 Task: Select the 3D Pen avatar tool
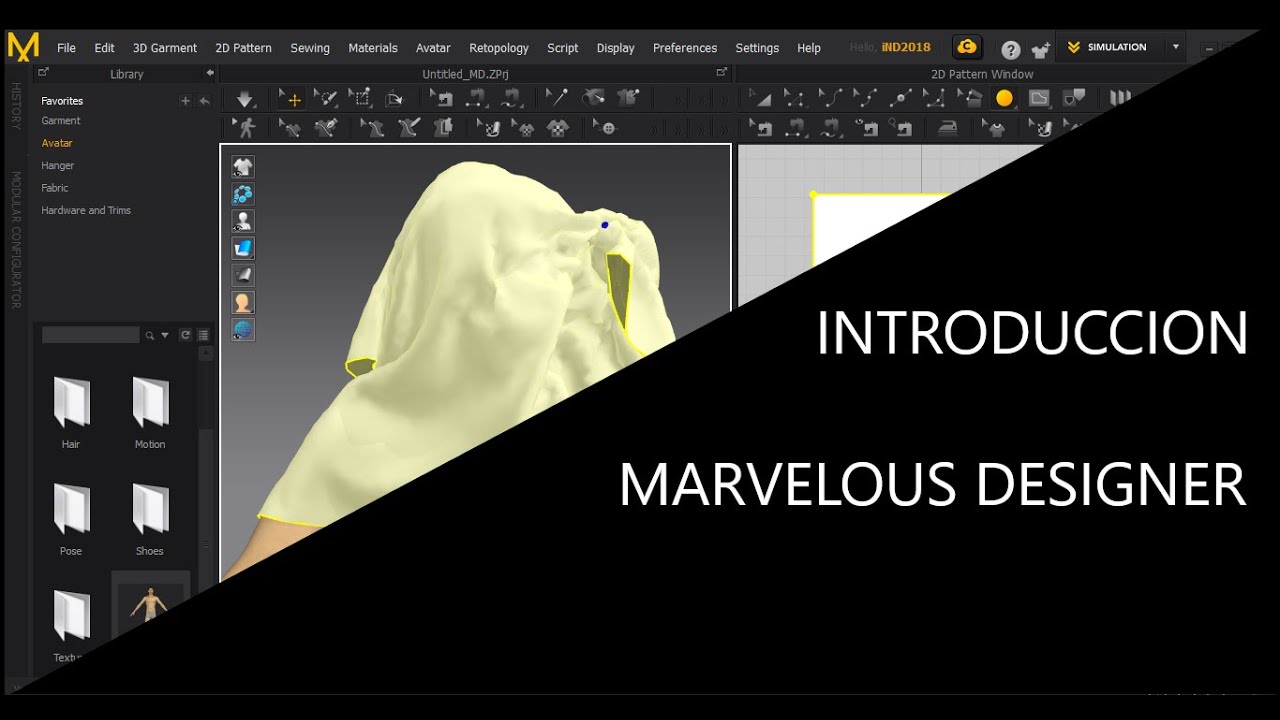pos(408,128)
